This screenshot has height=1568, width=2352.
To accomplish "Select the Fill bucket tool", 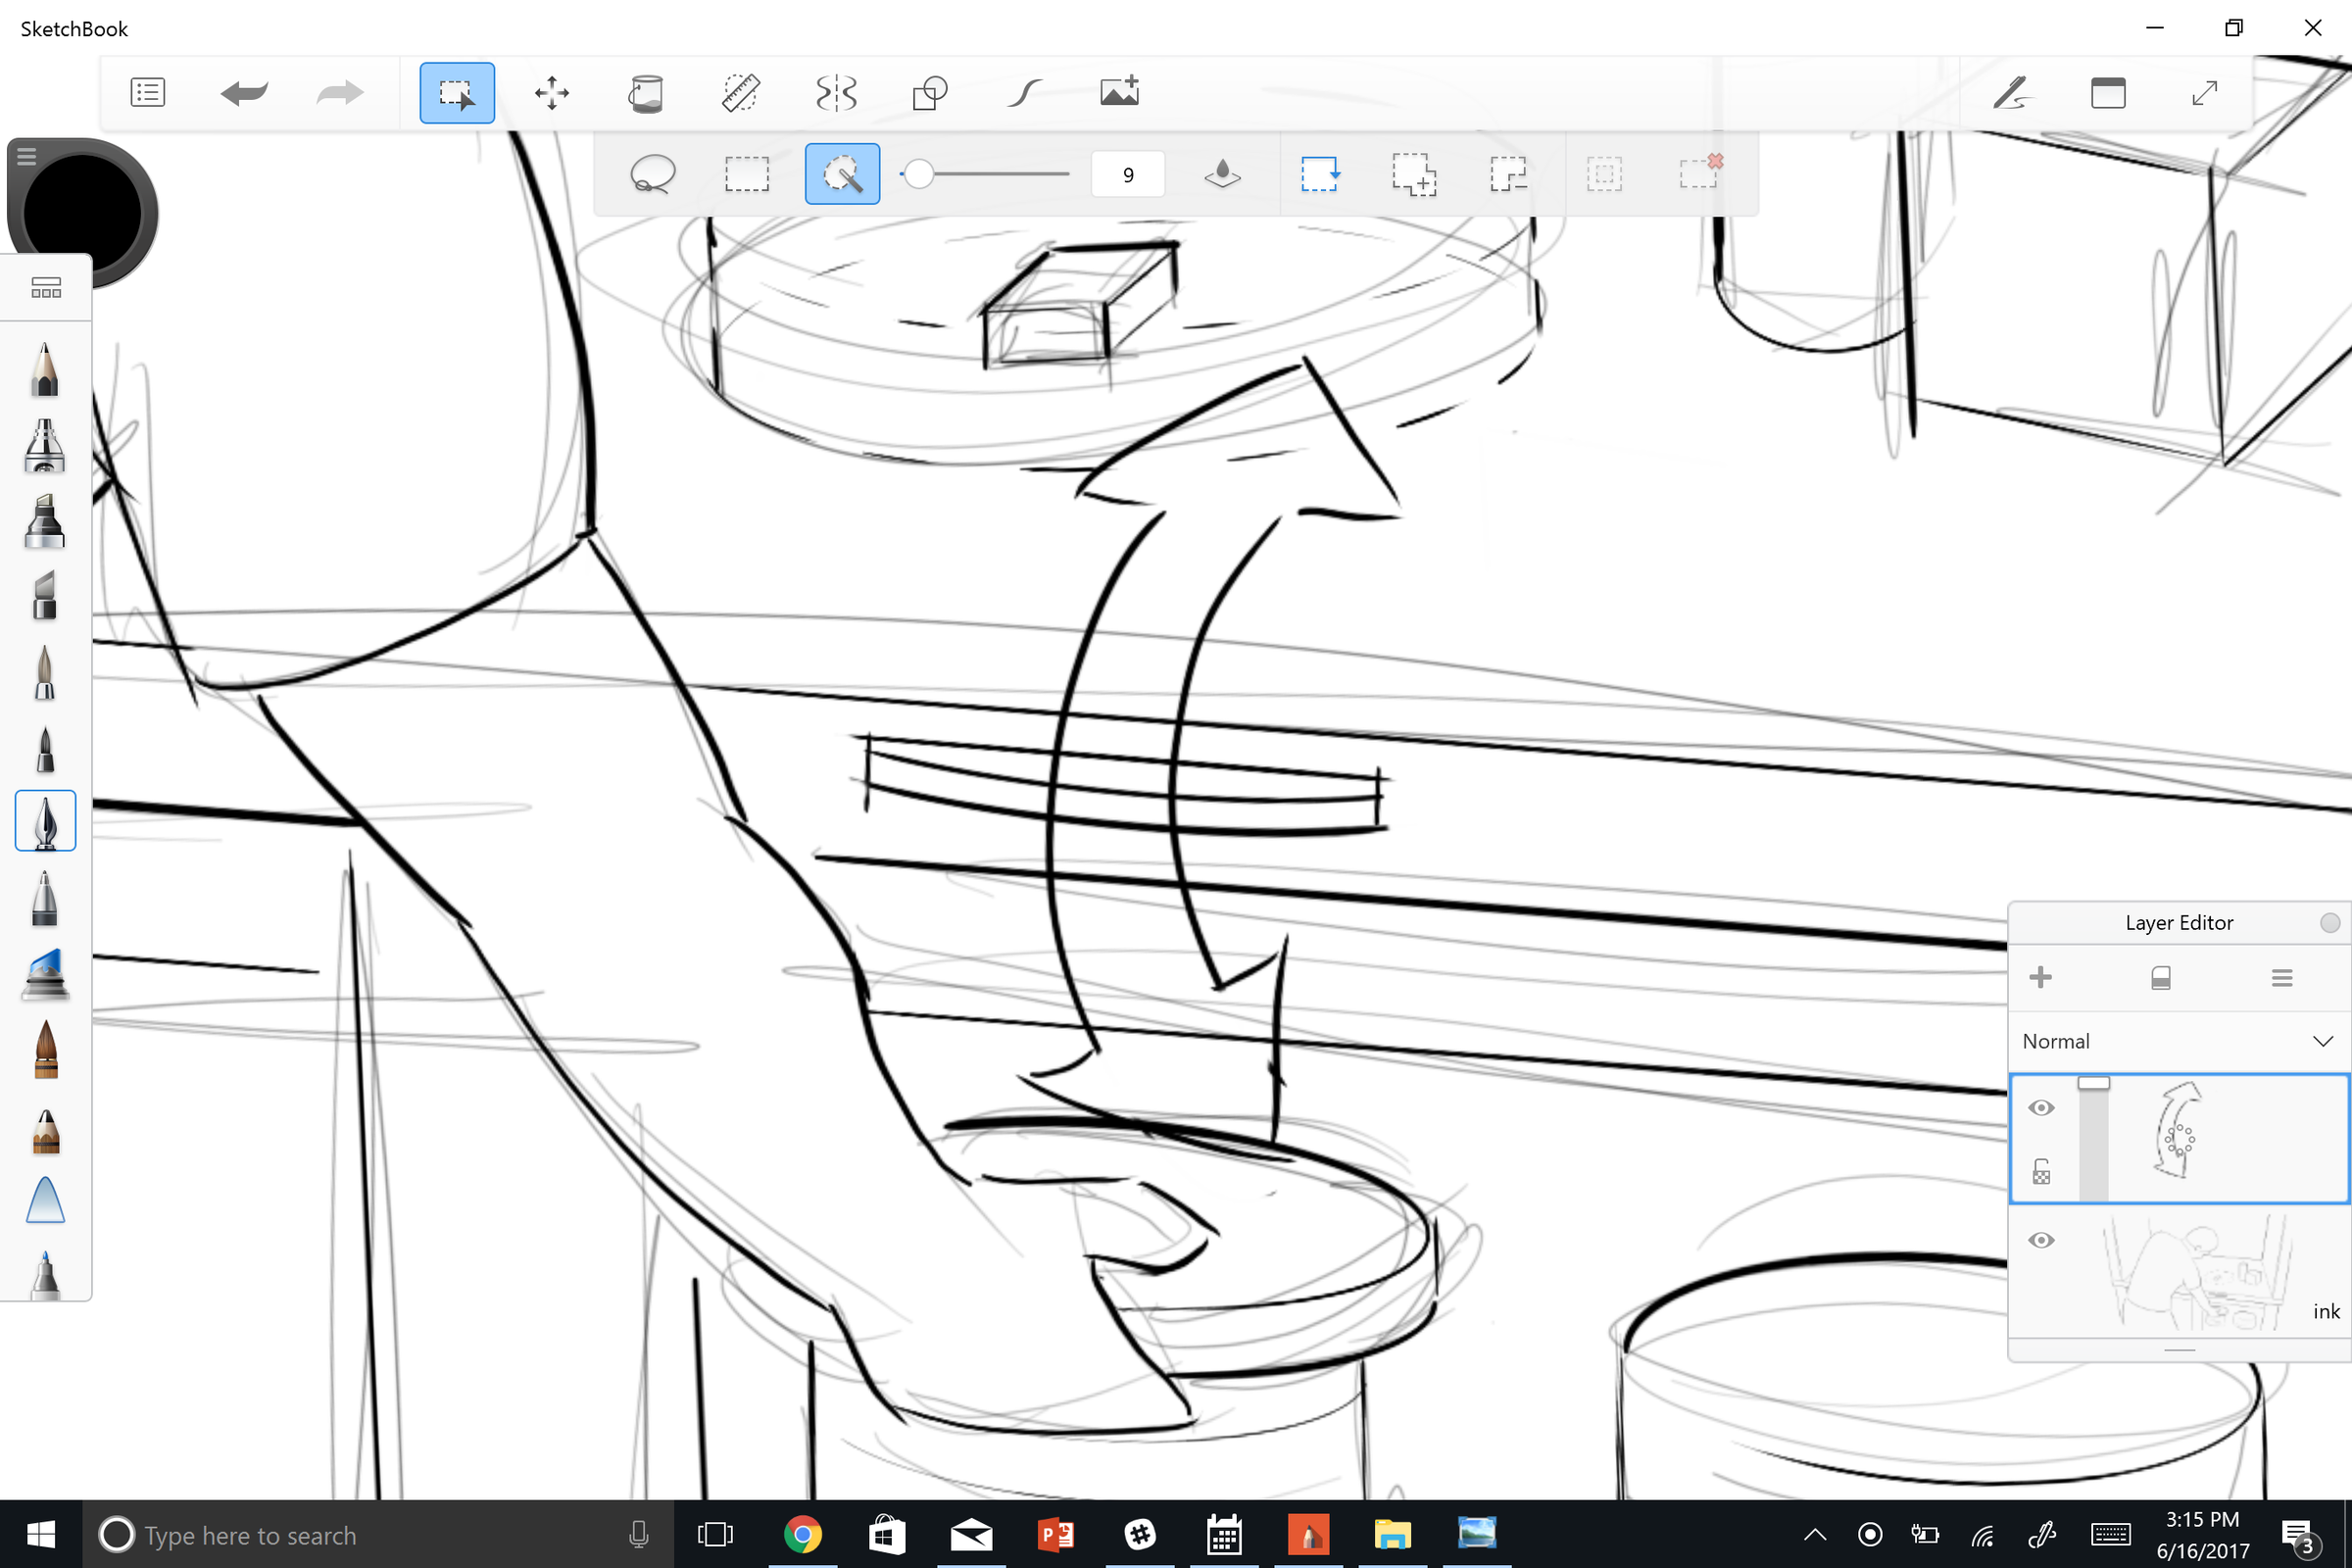I will [646, 92].
